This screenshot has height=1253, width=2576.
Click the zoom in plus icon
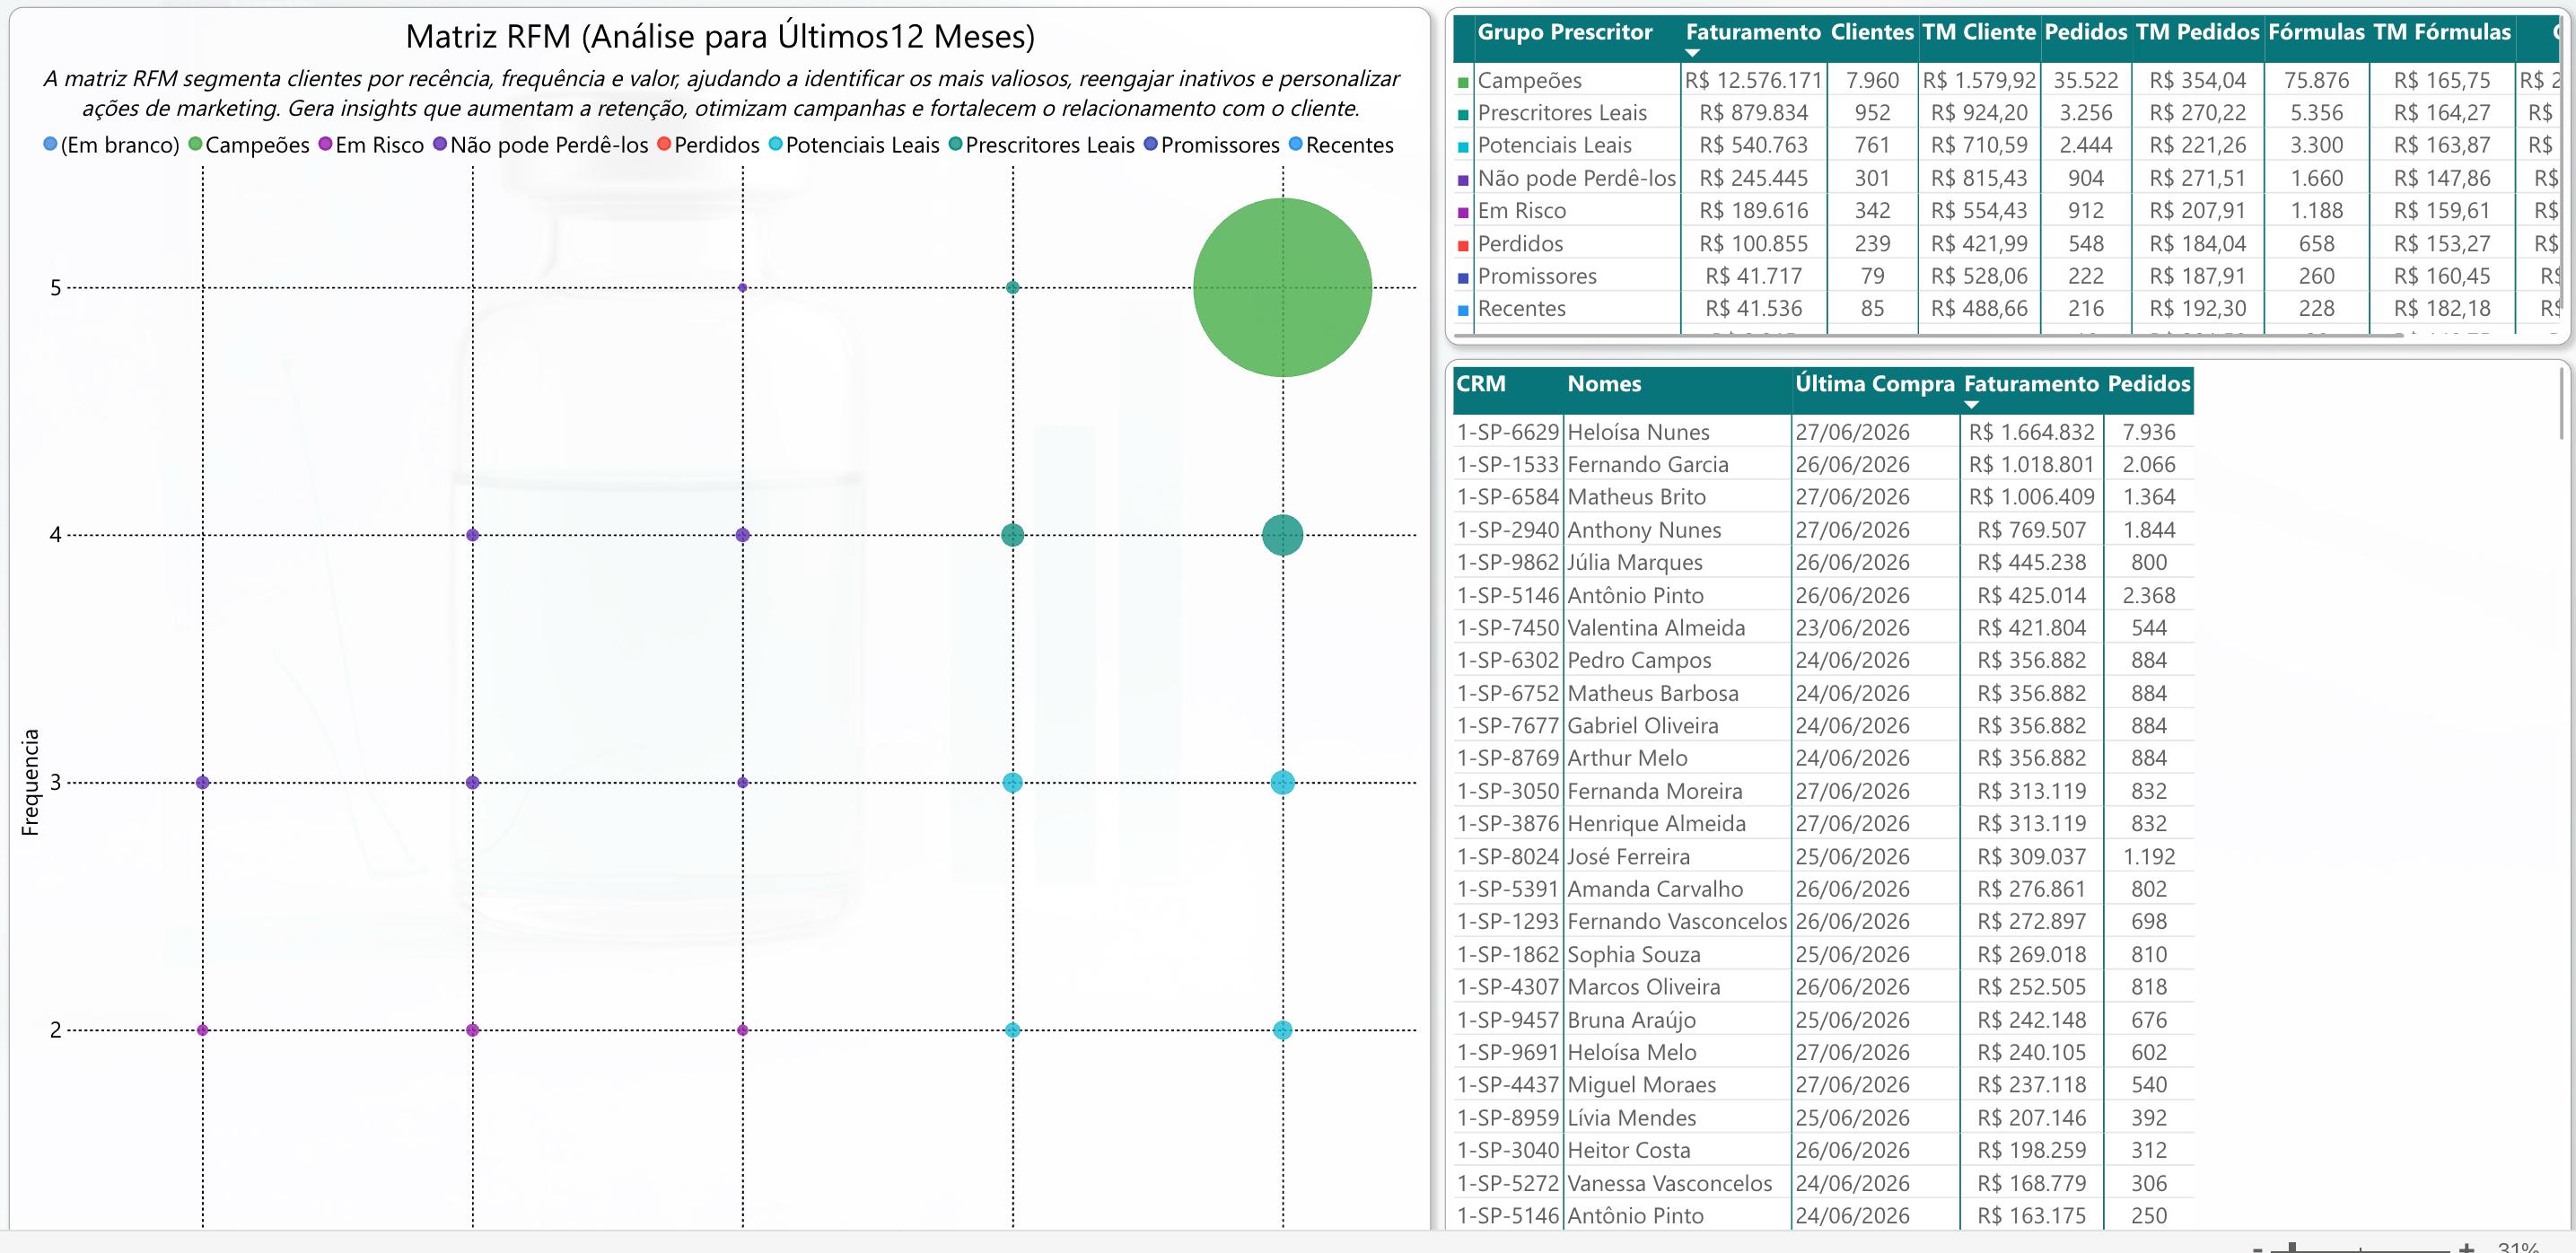point(2467,1247)
